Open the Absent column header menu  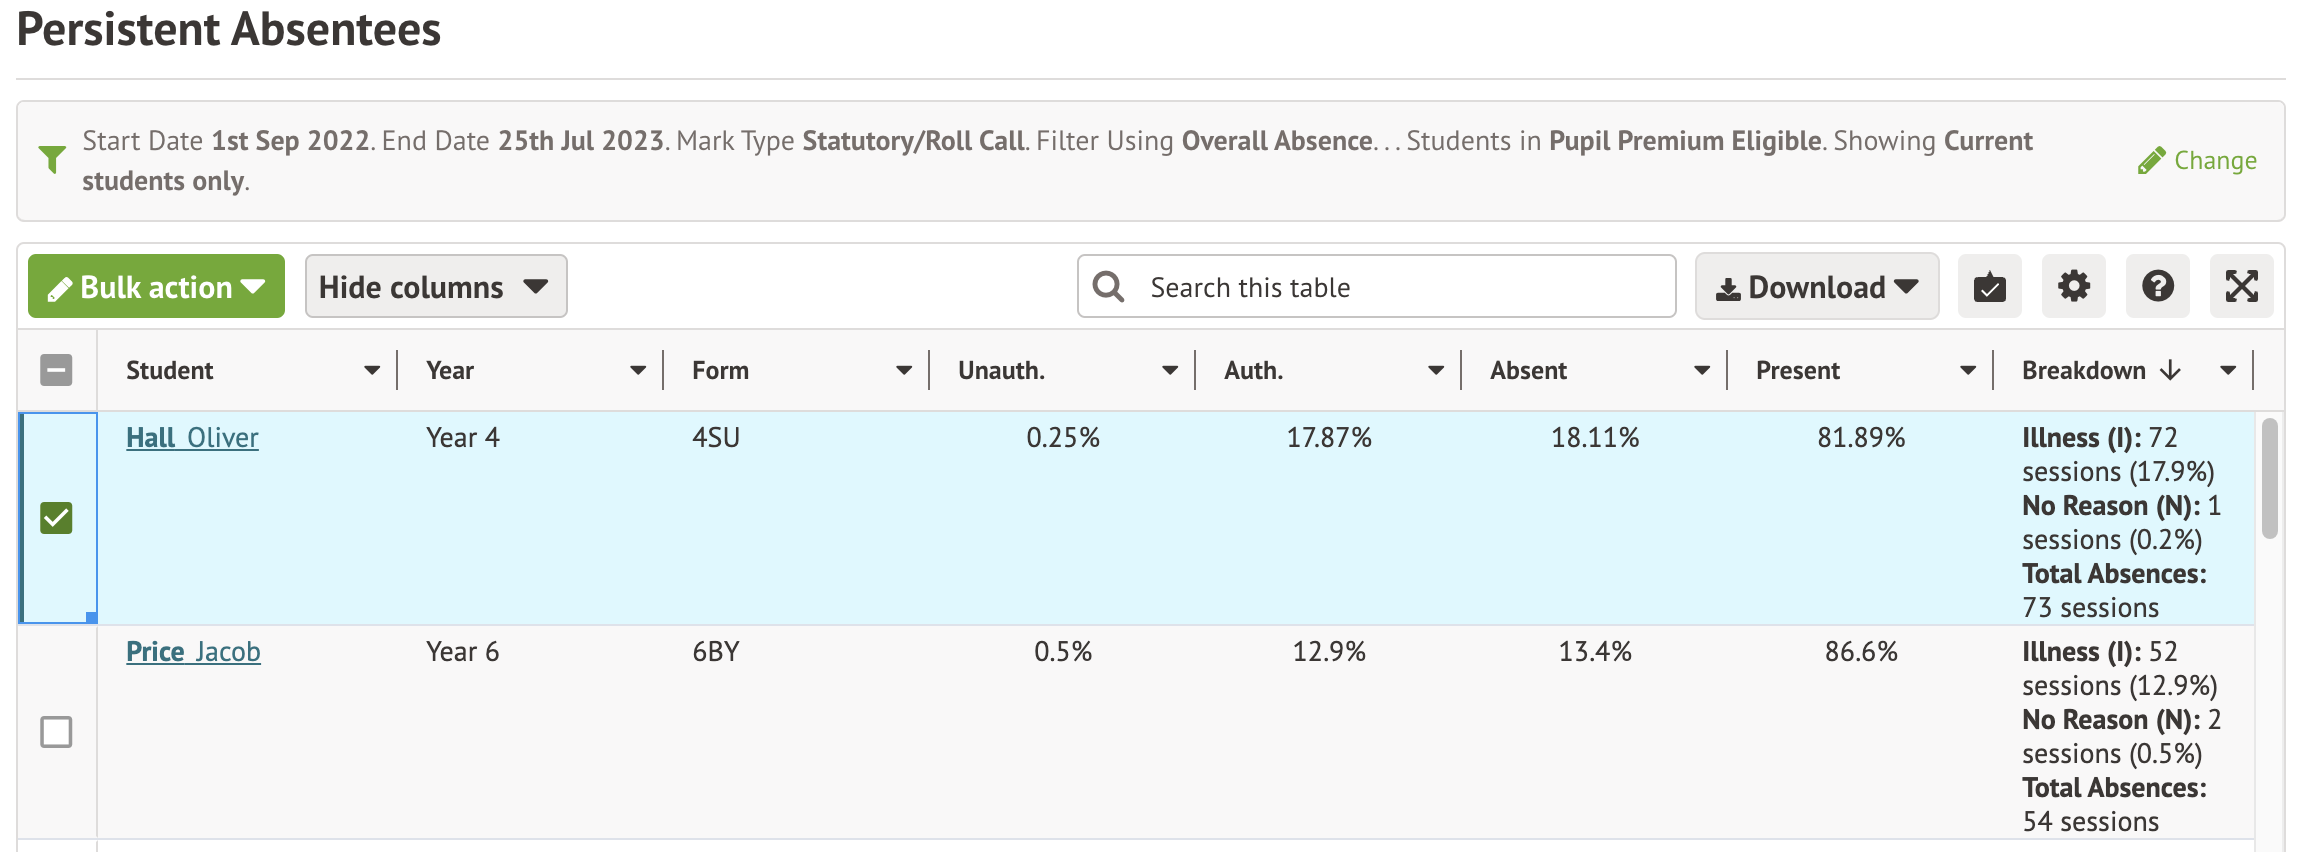tap(1702, 371)
